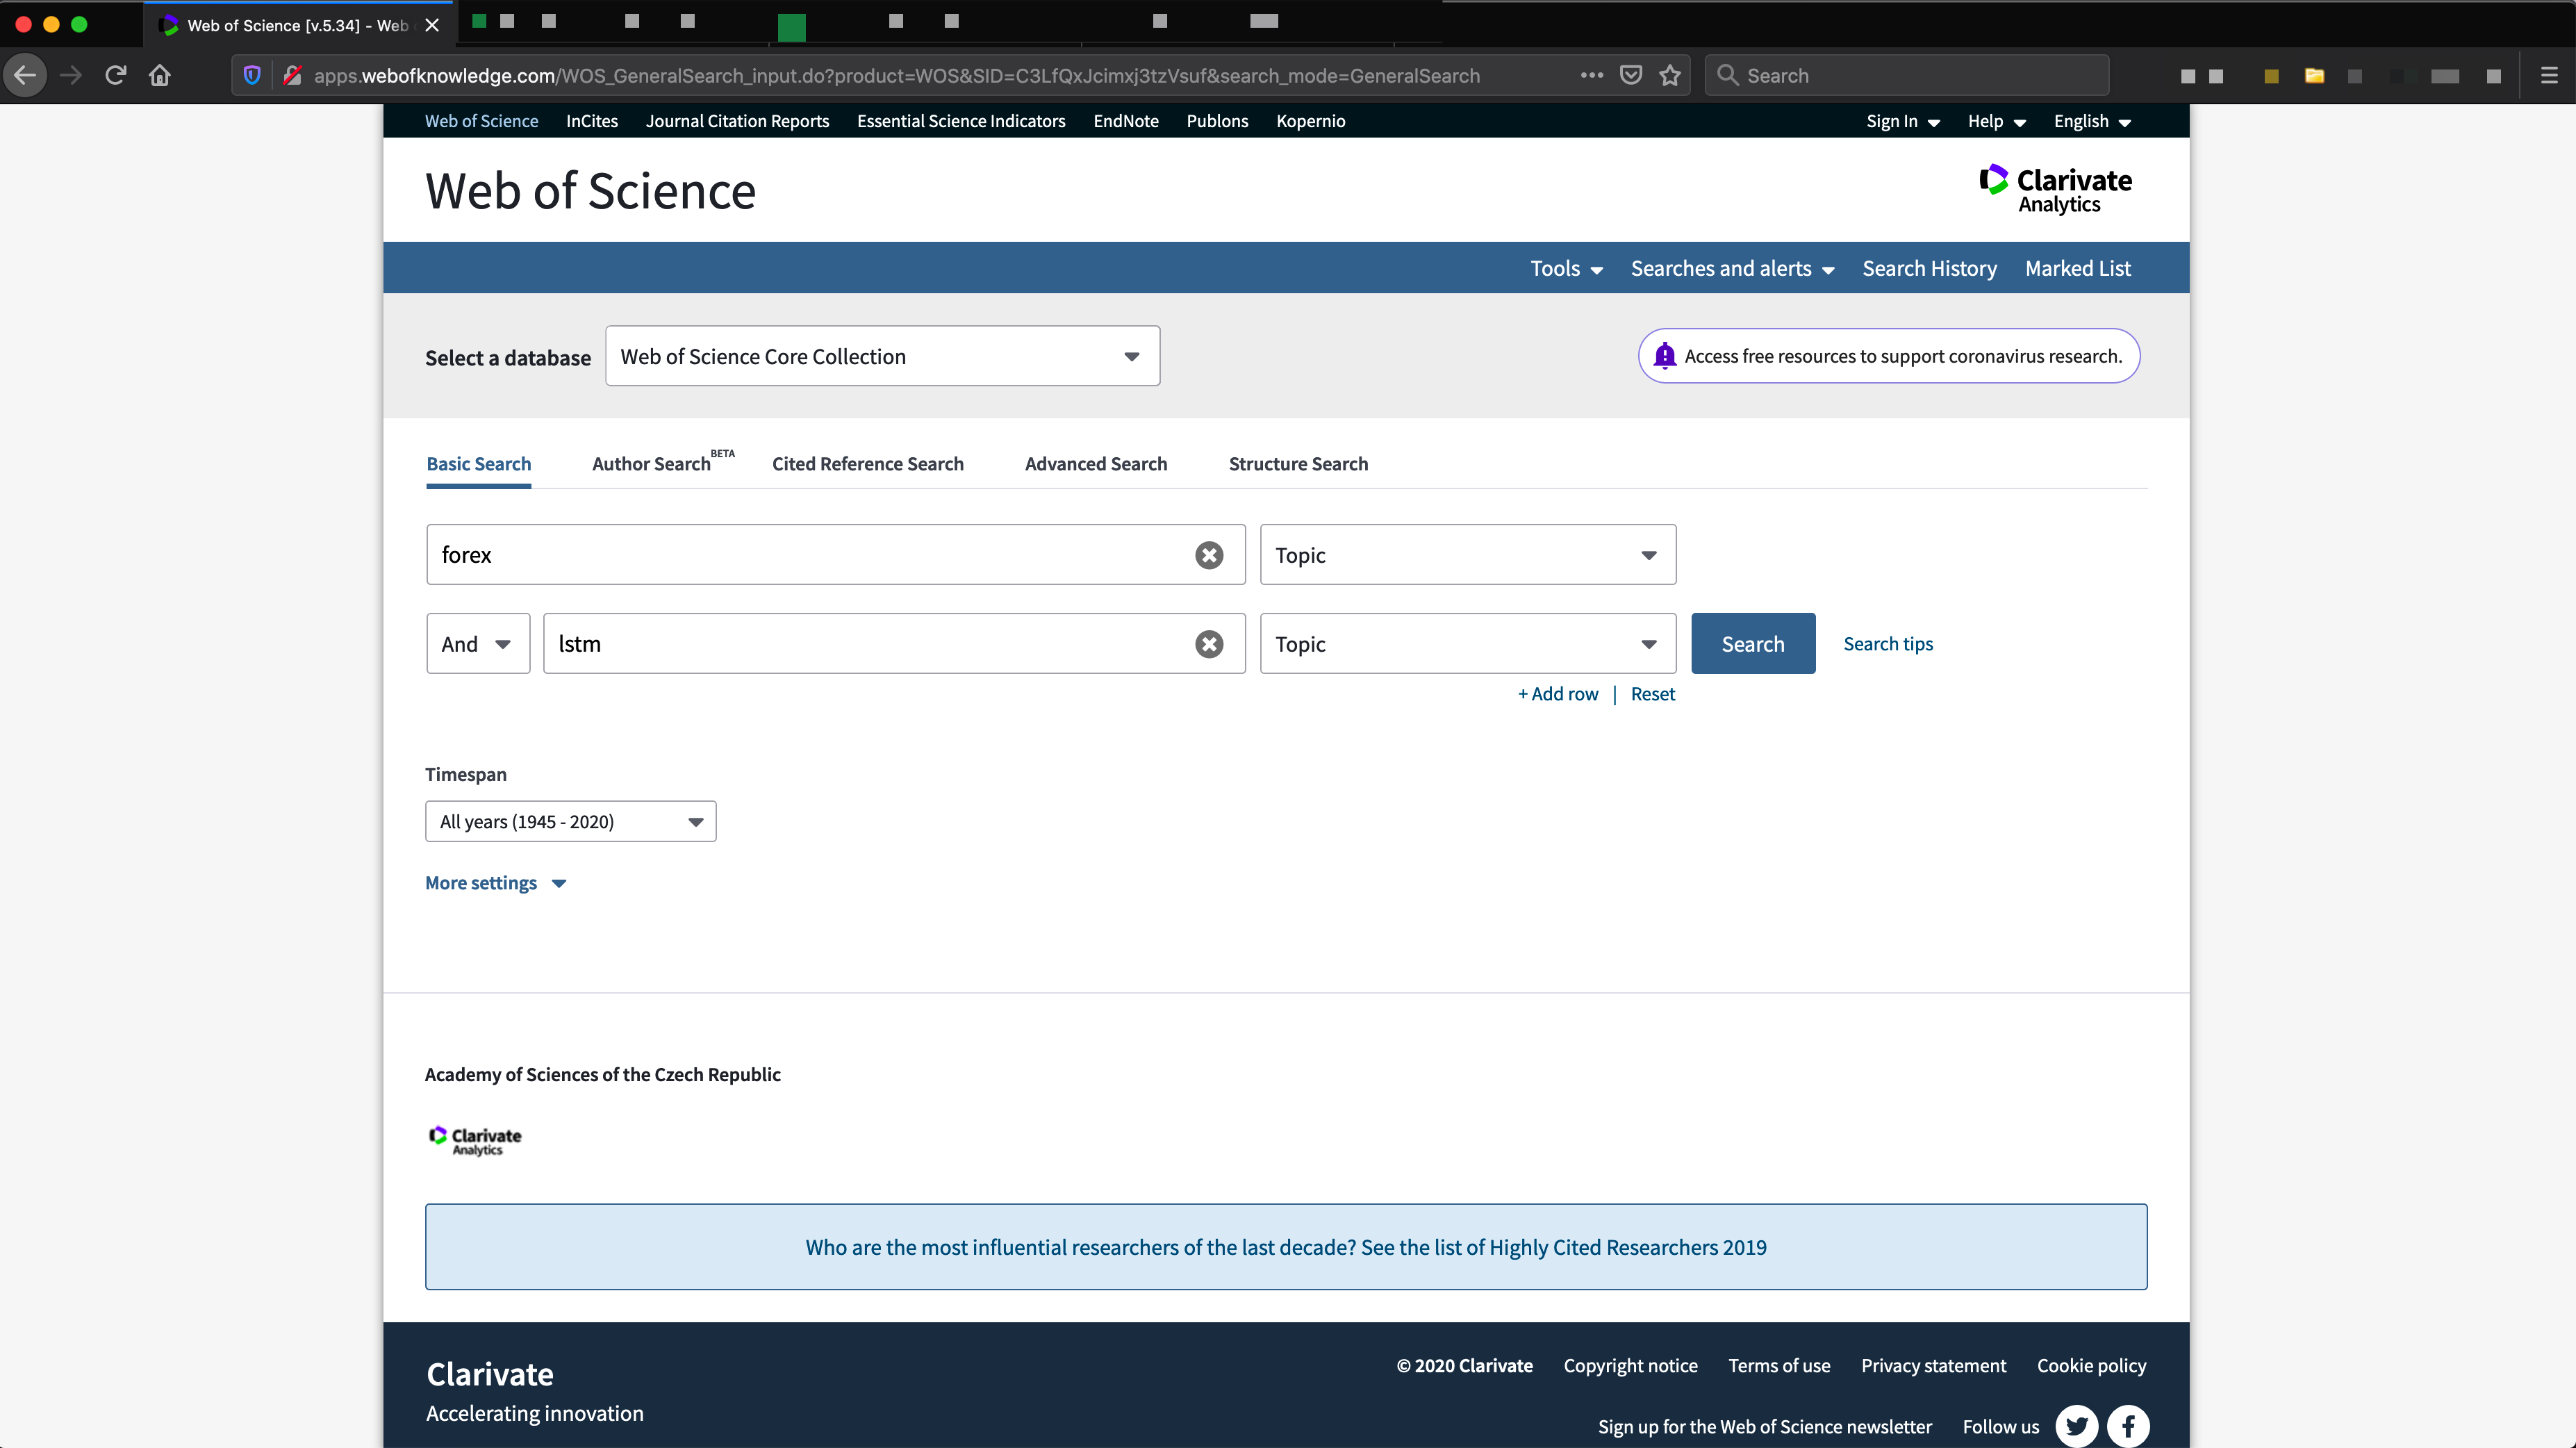
Task: Open Search History in the blue bar
Action: pyautogui.click(x=1929, y=269)
